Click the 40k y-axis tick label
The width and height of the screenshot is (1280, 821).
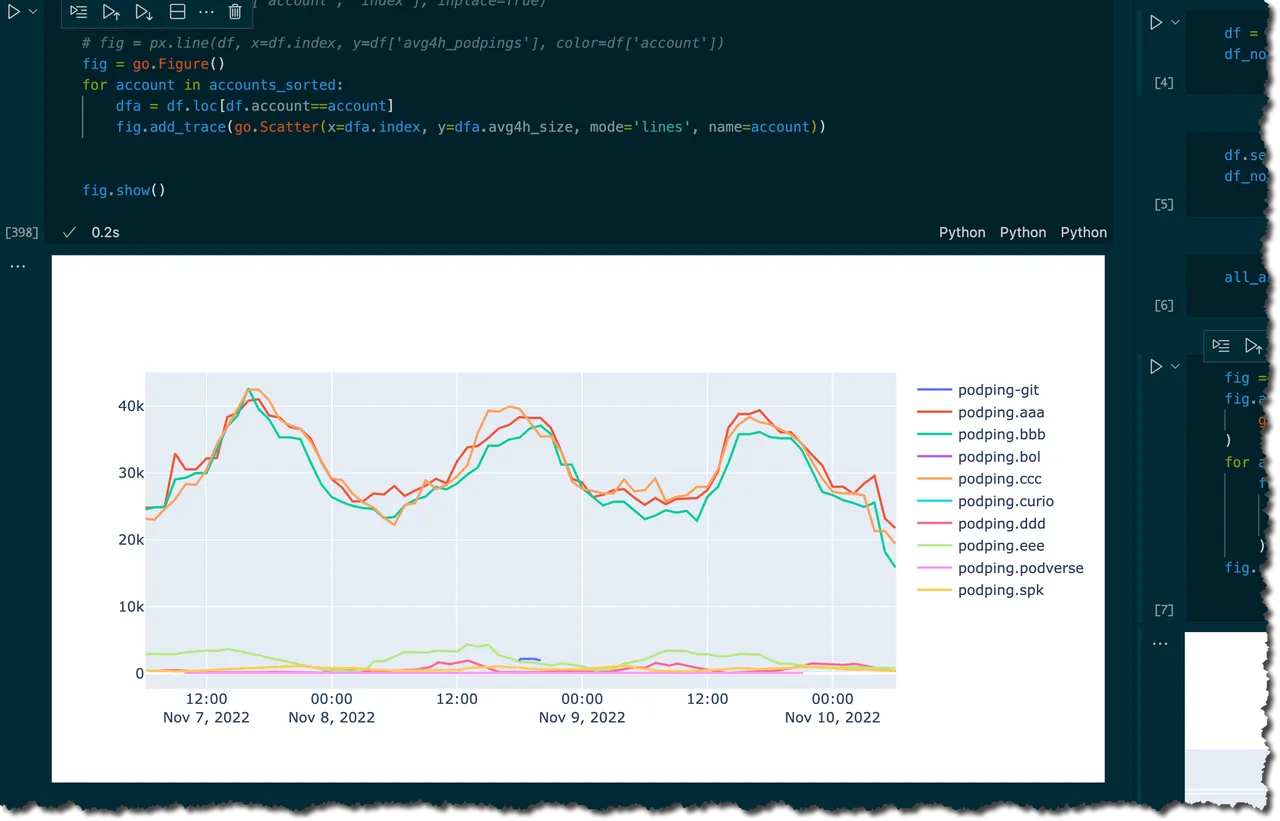tap(132, 406)
